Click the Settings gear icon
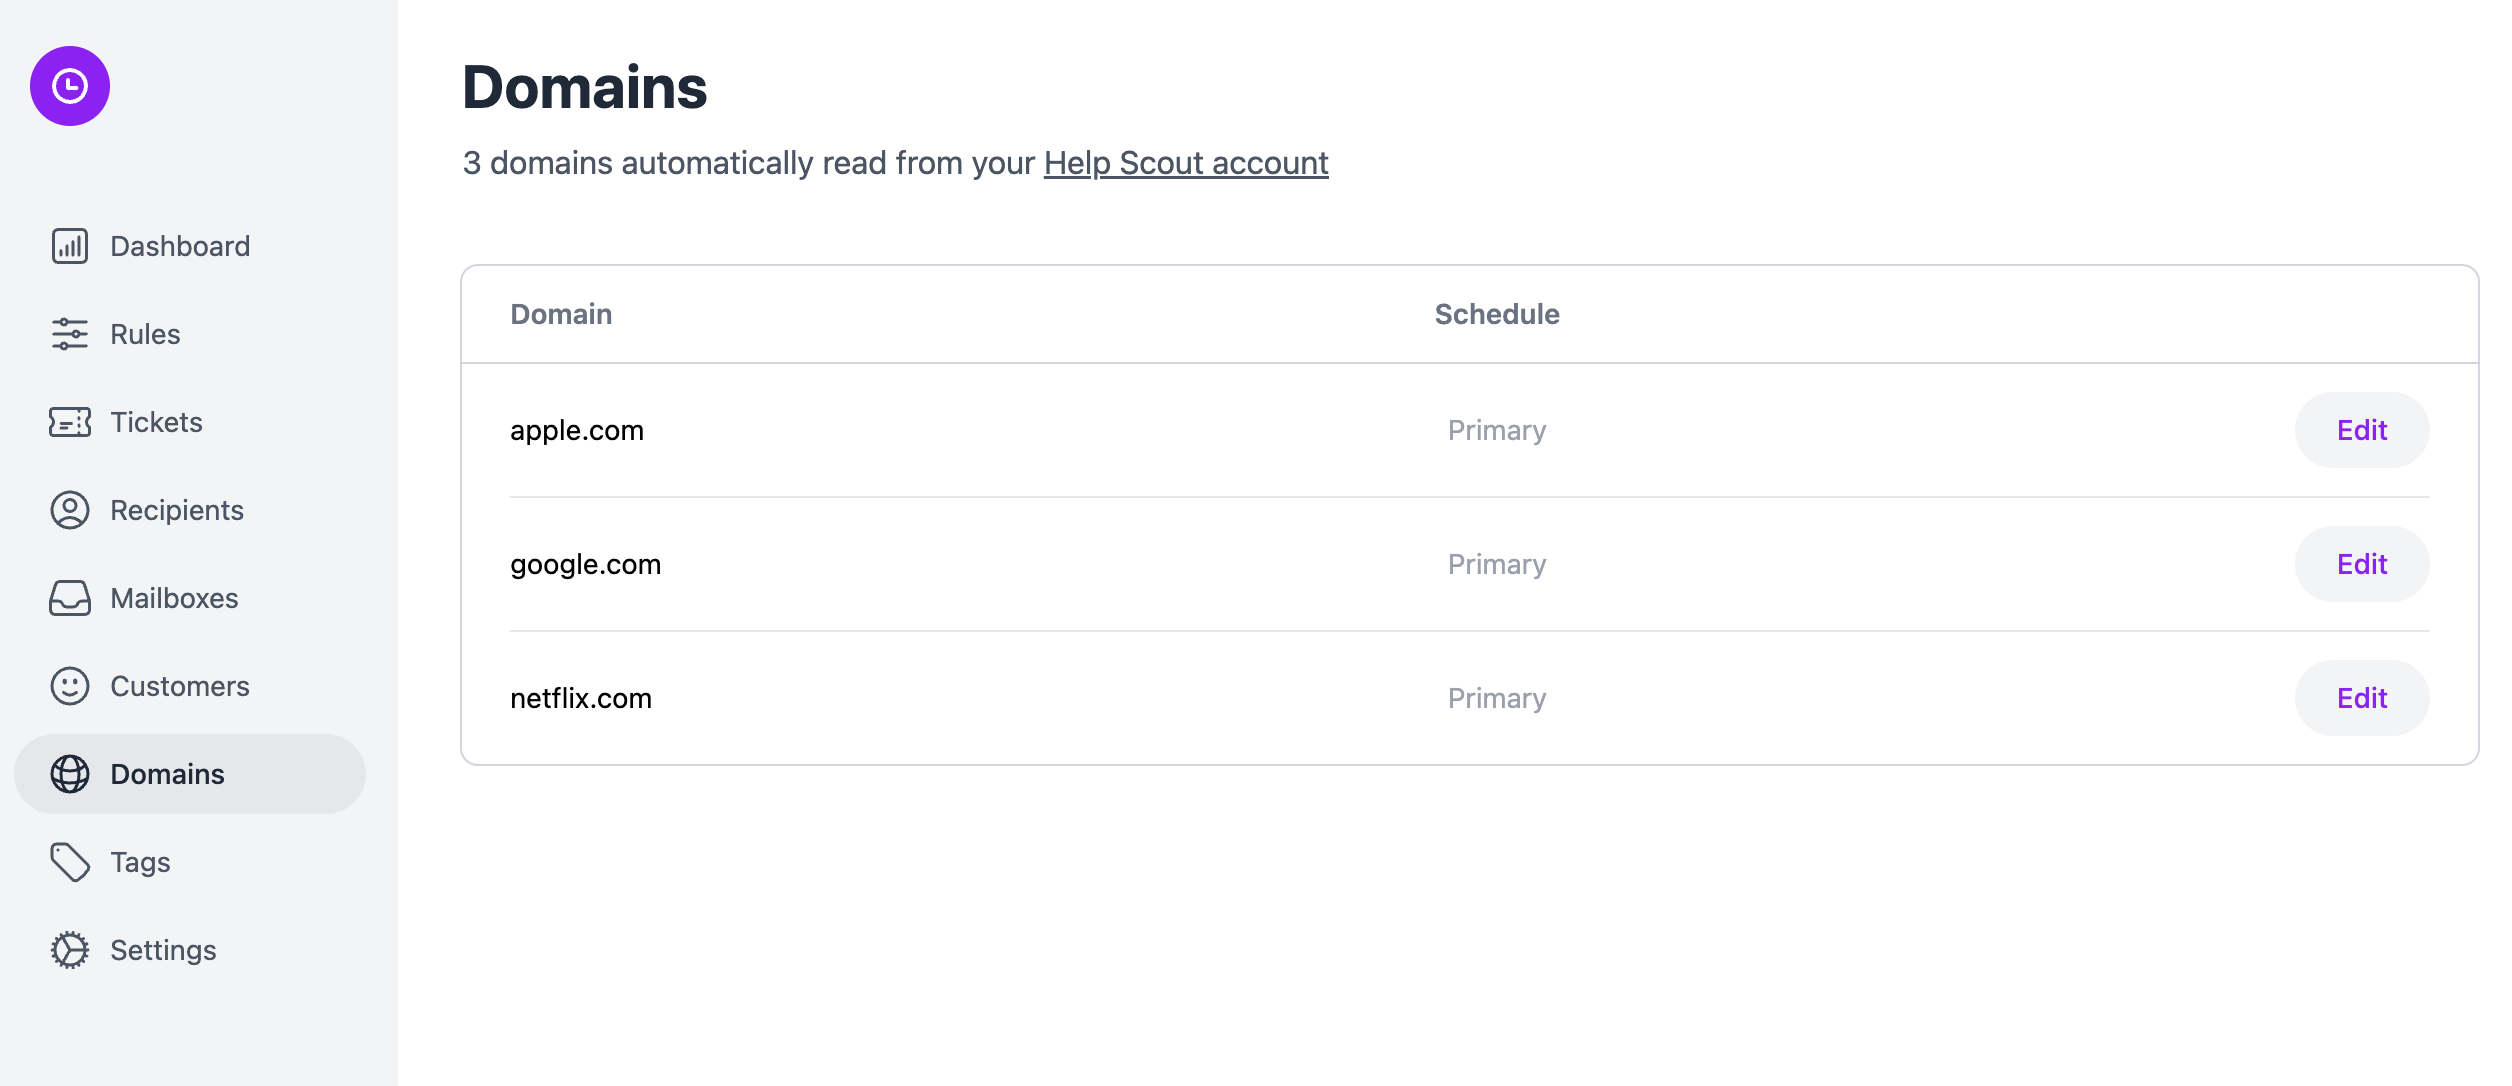2512x1086 pixels. [70, 950]
